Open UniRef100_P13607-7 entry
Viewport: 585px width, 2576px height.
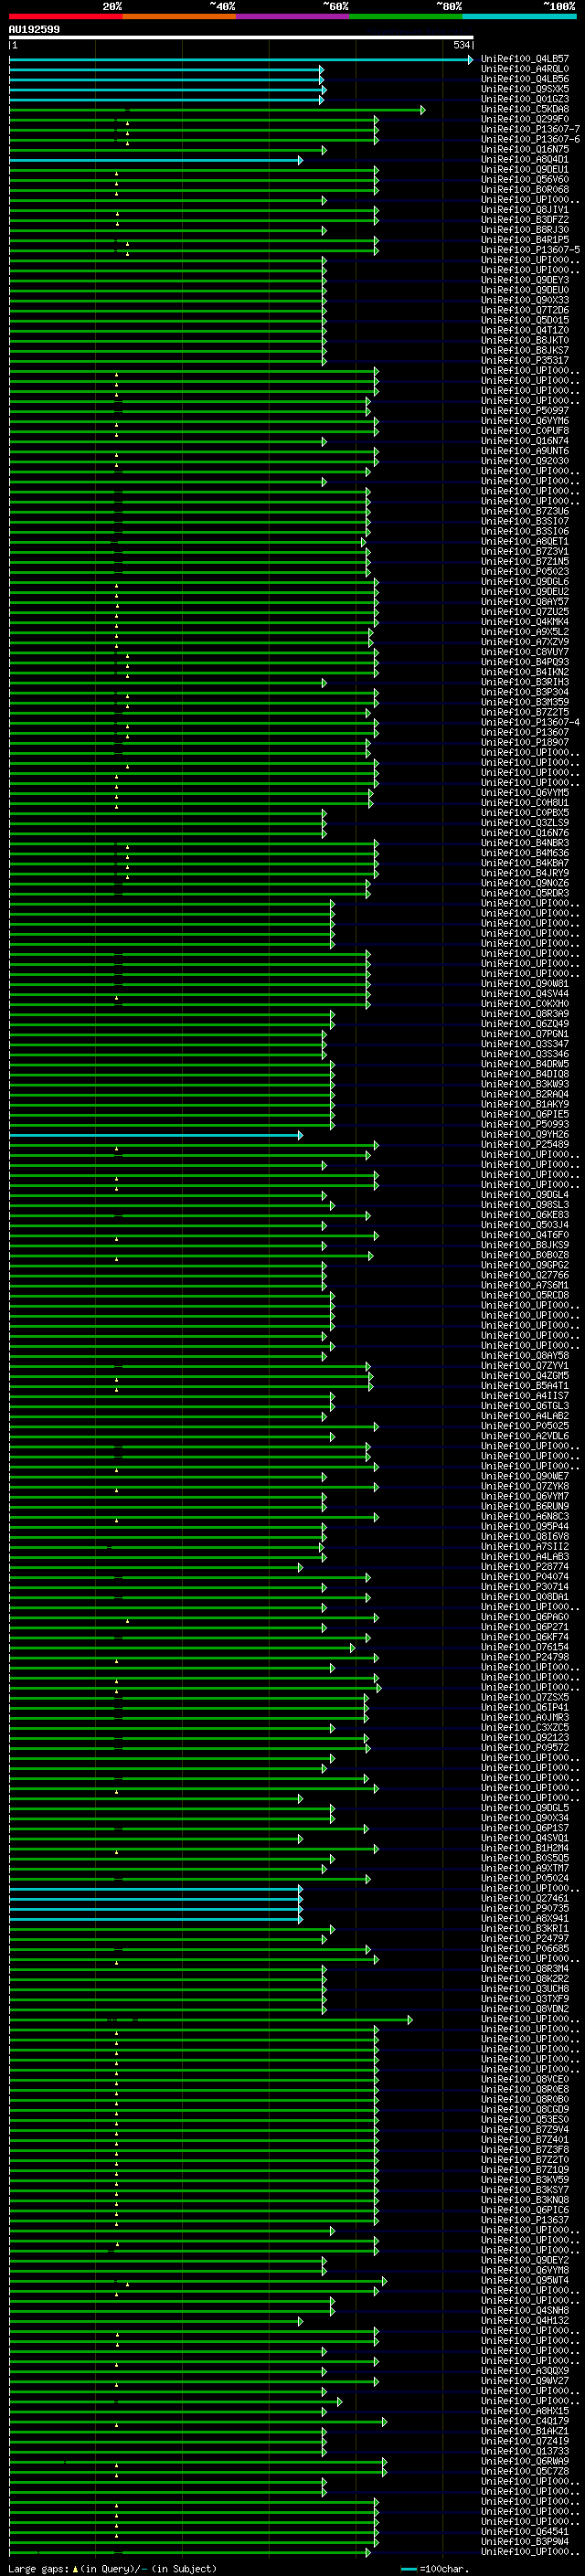click(x=530, y=129)
